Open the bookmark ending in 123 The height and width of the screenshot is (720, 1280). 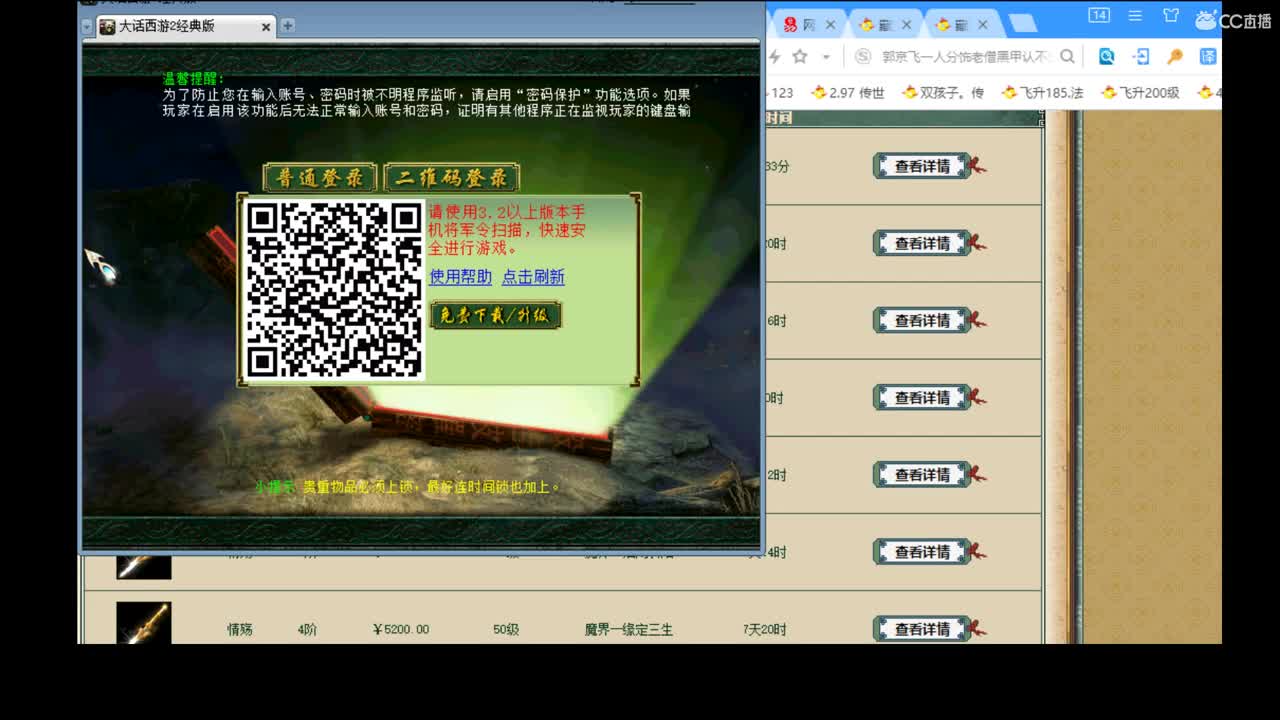coord(781,93)
